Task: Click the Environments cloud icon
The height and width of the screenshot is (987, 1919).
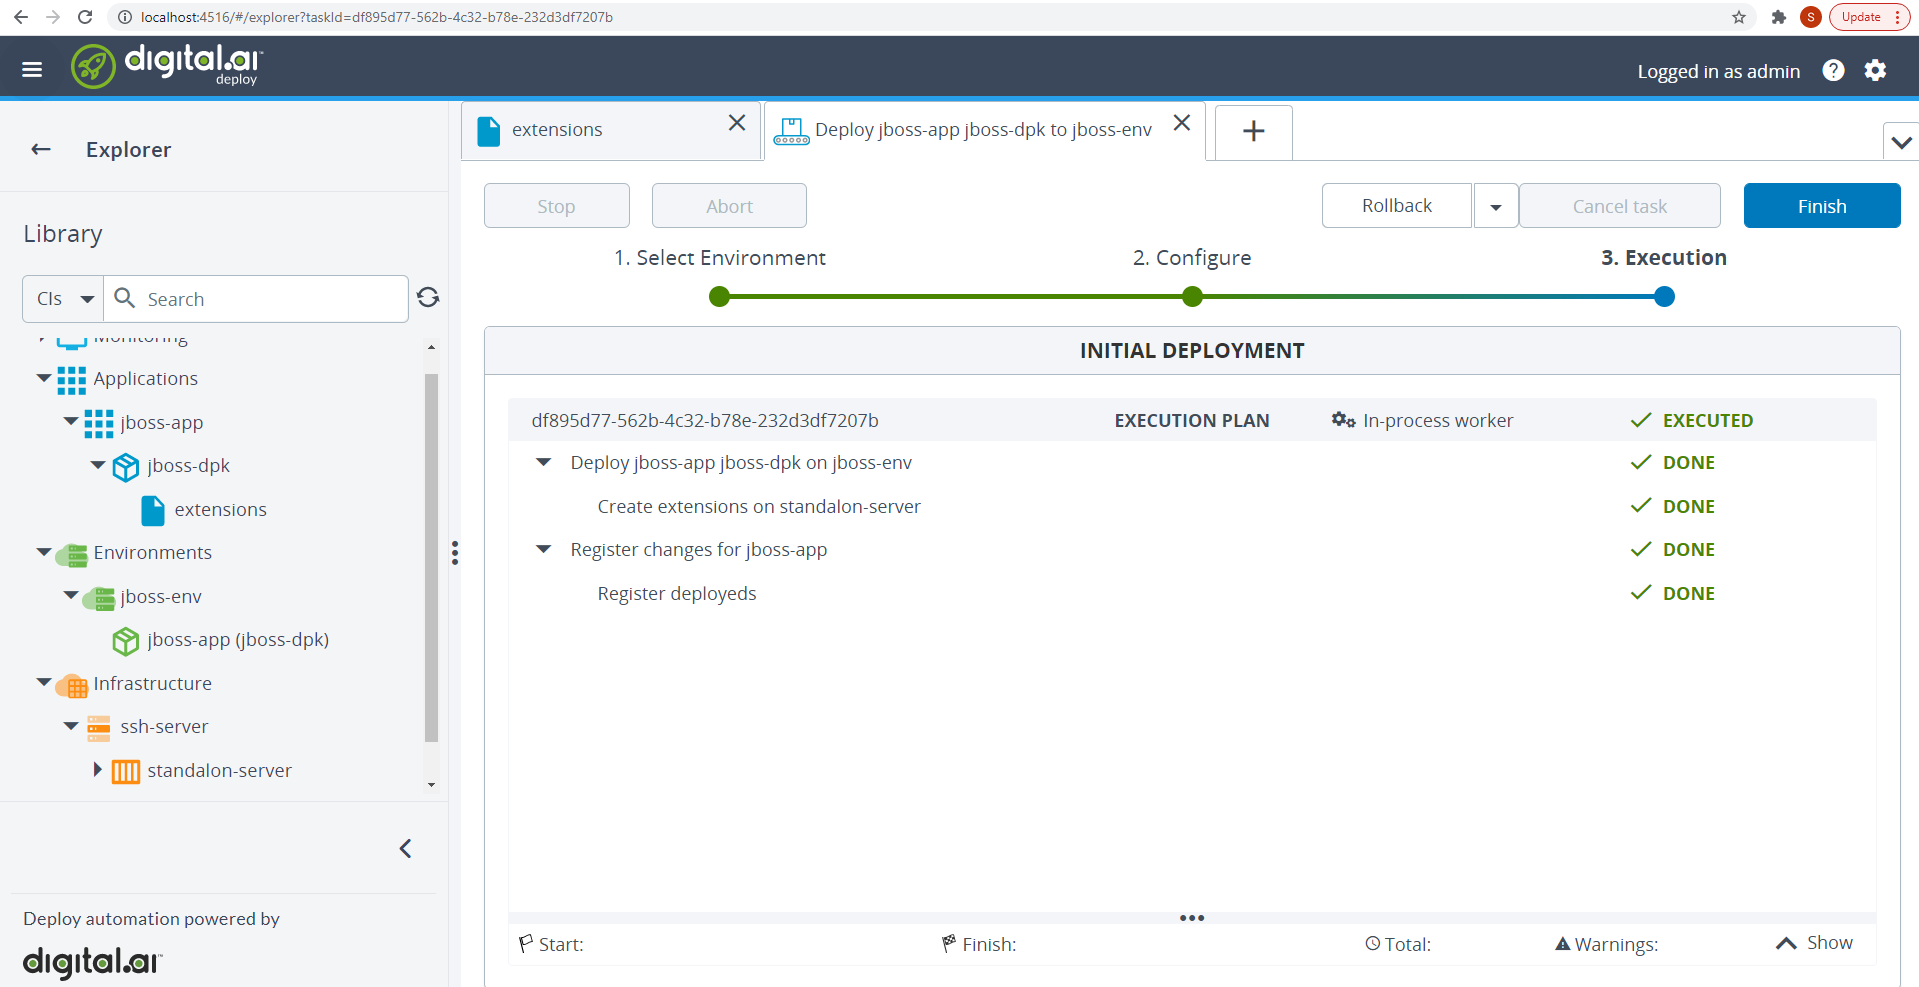Action: point(72,554)
